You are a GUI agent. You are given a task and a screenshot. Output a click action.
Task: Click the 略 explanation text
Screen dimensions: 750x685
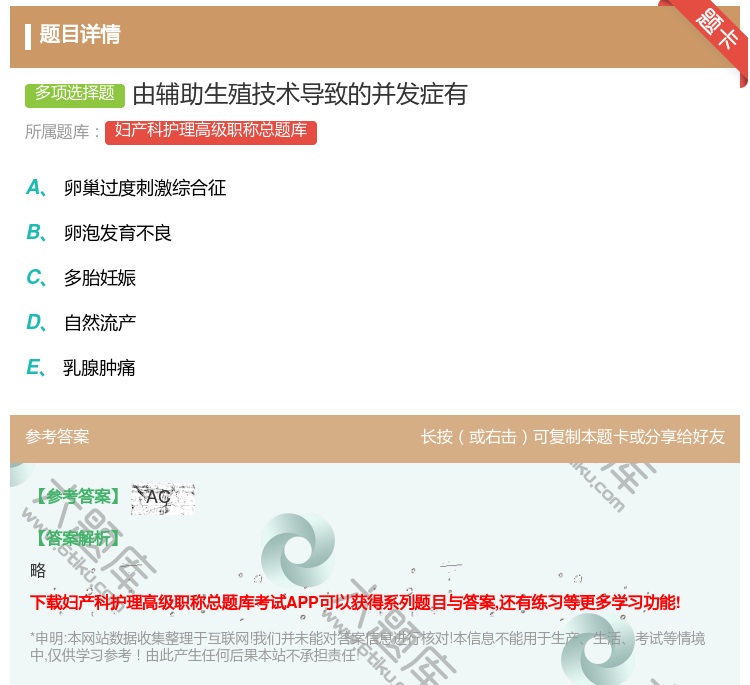coord(38,570)
